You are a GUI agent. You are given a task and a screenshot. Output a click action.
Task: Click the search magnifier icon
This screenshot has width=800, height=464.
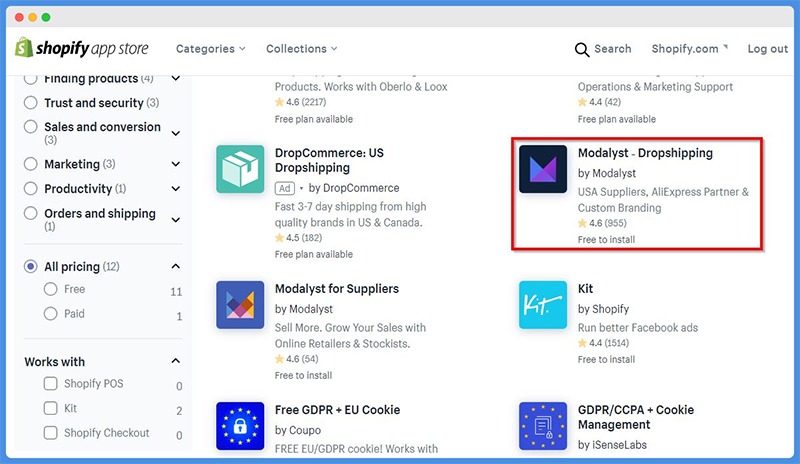tap(582, 50)
